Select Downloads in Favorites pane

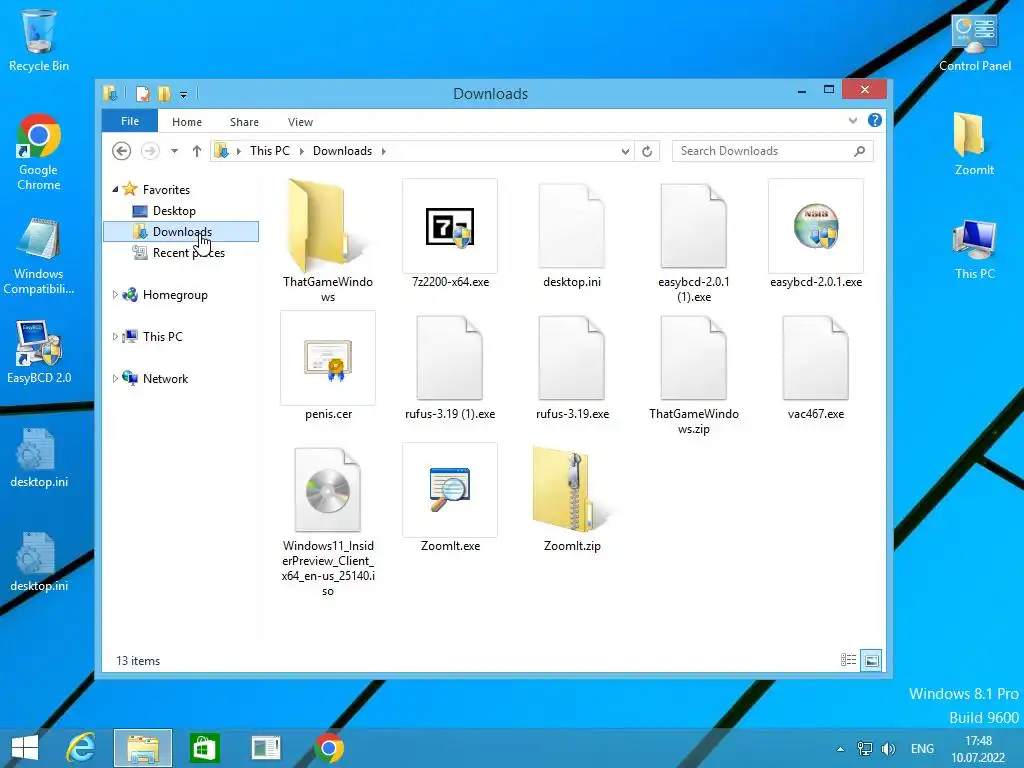coord(181,231)
